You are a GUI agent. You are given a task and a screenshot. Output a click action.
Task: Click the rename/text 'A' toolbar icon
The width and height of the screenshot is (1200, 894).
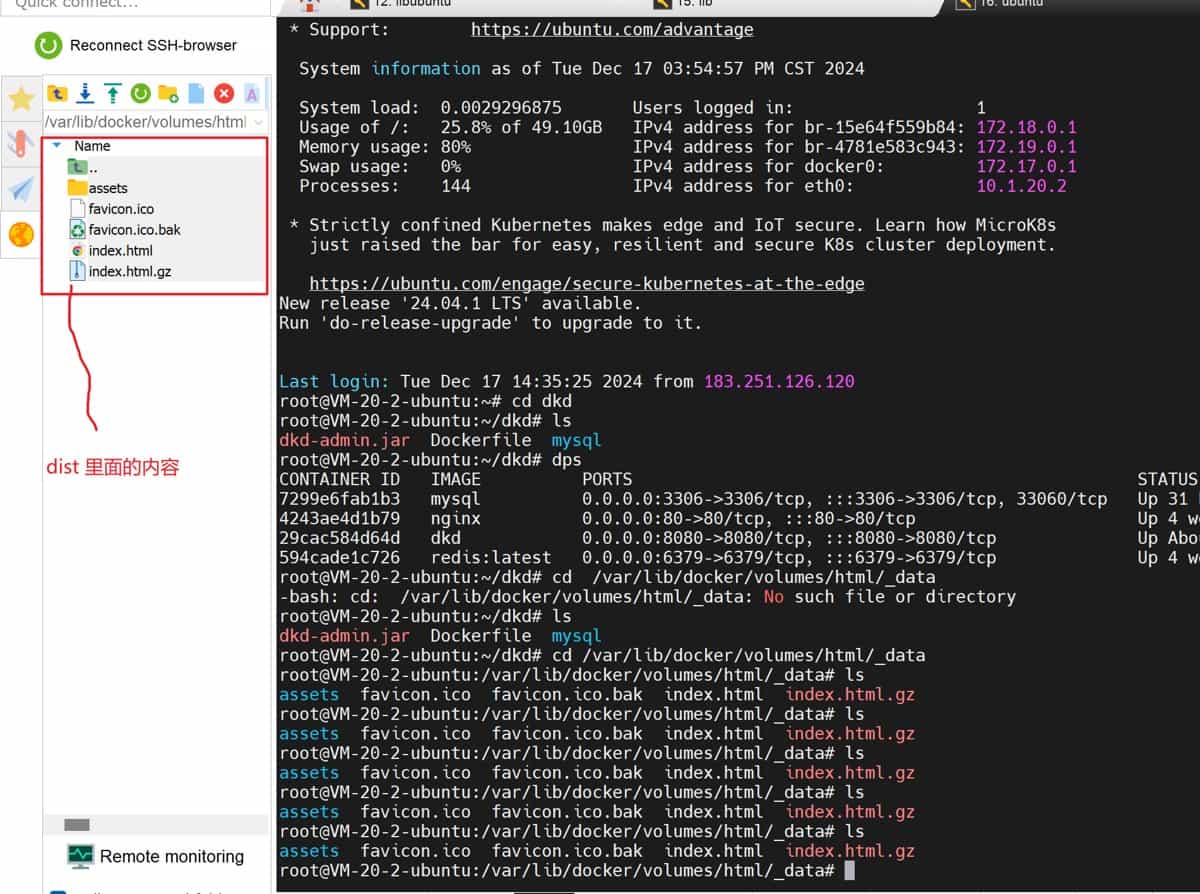click(252, 93)
